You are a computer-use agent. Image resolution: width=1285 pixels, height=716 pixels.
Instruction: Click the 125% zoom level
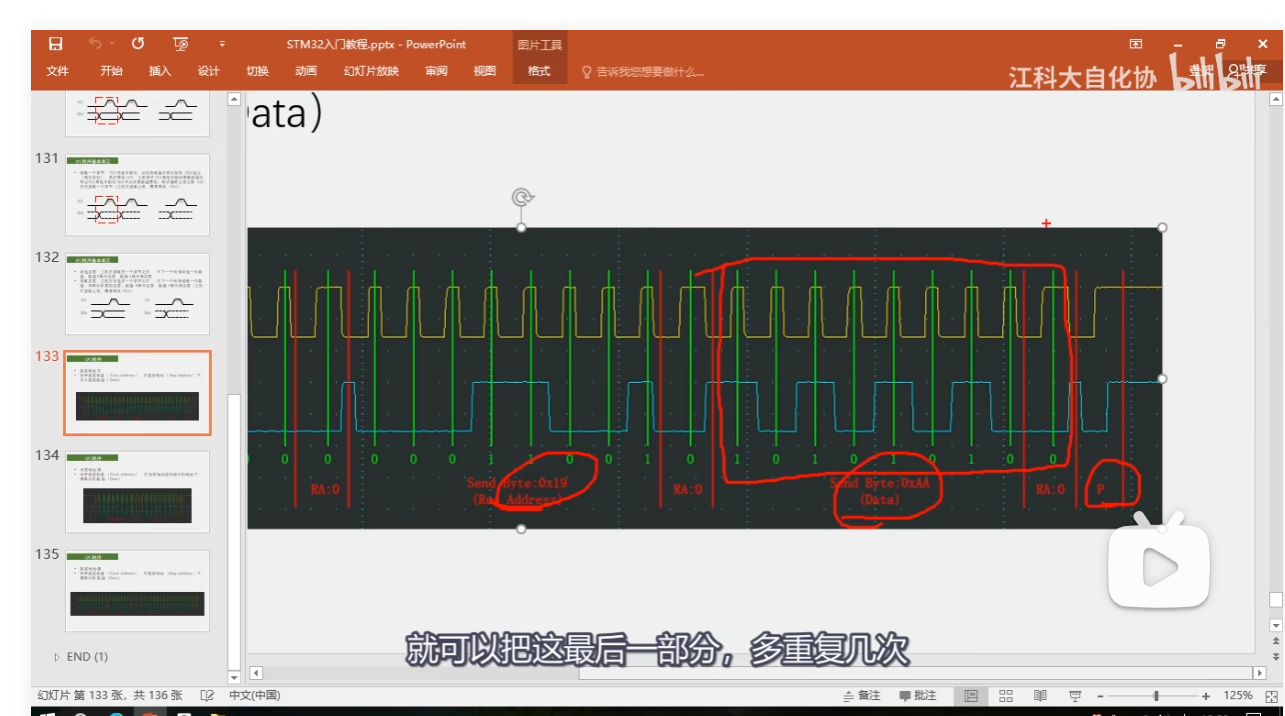[1238, 695]
